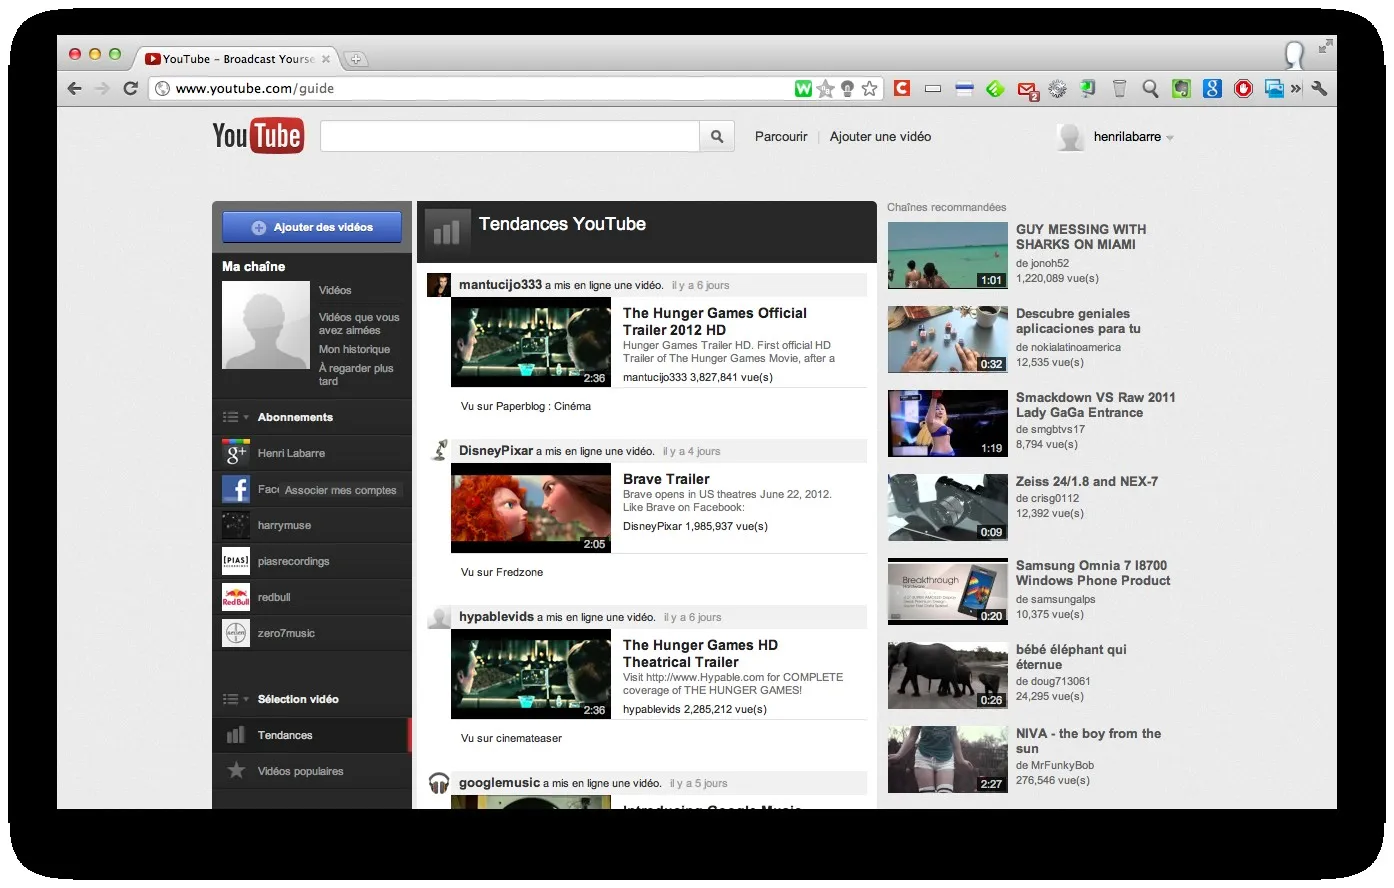Viewport: 1394px width, 888px height.
Task: Click the address bar URL
Action: (255, 88)
